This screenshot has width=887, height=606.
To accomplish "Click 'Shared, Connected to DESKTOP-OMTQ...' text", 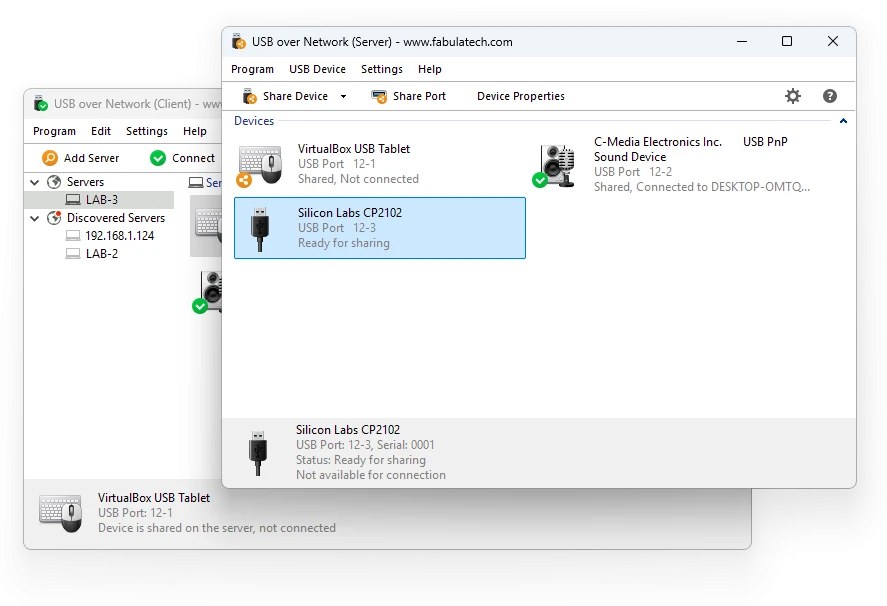I will tap(701, 187).
